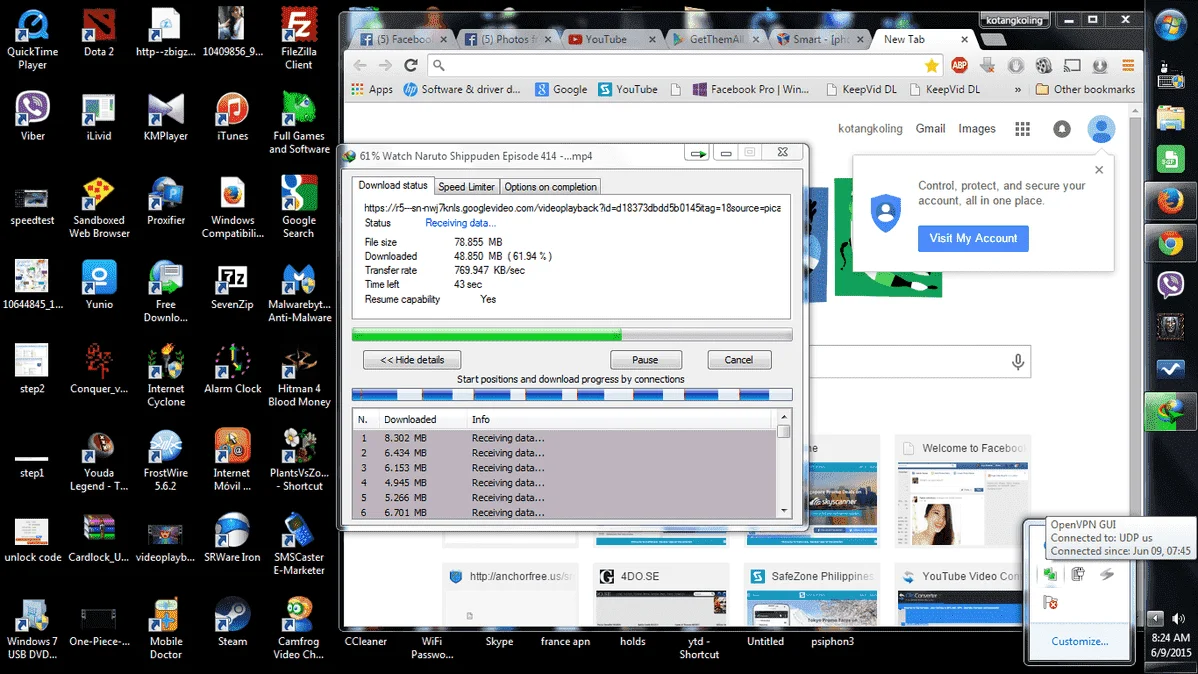Open Chrome from the side taskbar
Viewport: 1198px width, 674px height.
[x=1170, y=244]
